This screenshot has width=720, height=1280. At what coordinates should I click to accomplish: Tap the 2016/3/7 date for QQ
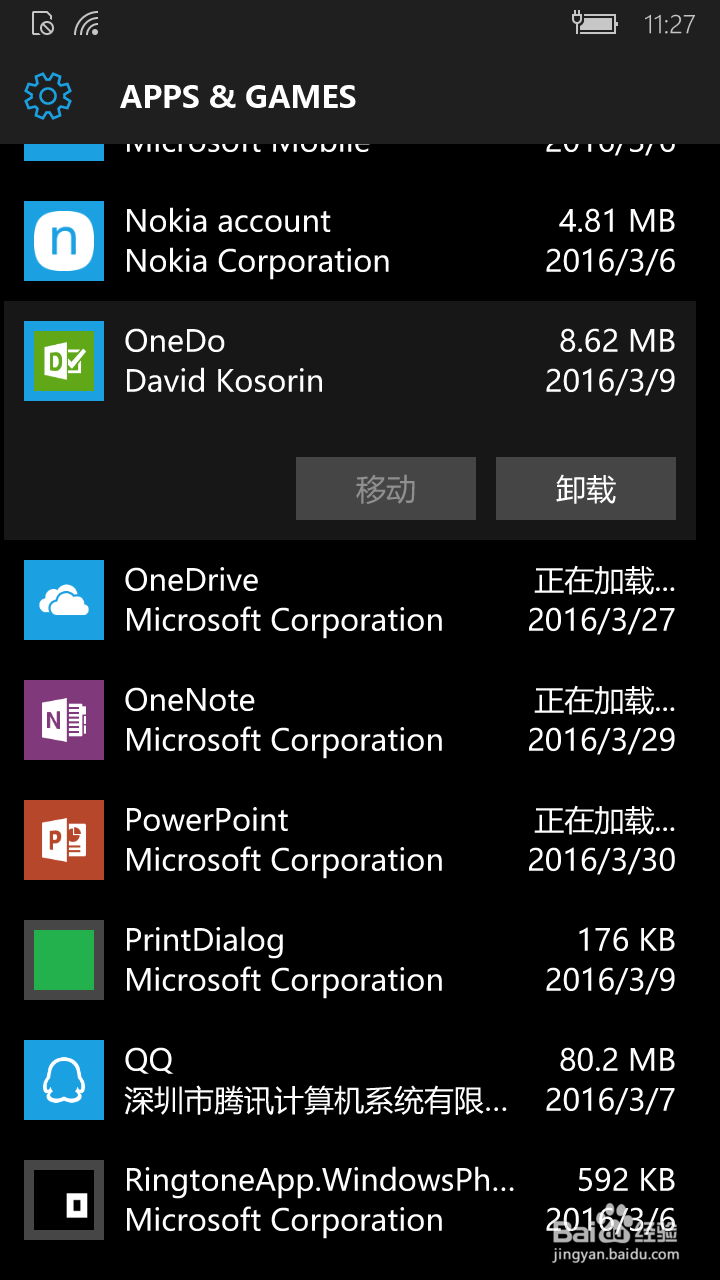[x=610, y=1100]
